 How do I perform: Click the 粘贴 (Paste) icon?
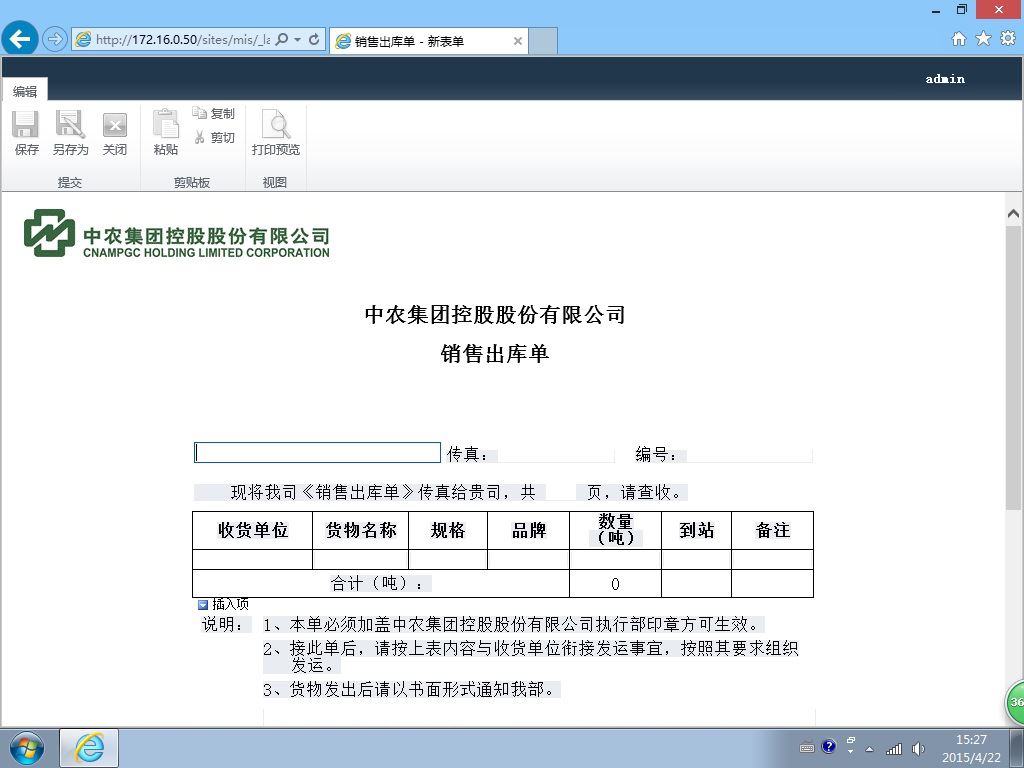tap(165, 133)
